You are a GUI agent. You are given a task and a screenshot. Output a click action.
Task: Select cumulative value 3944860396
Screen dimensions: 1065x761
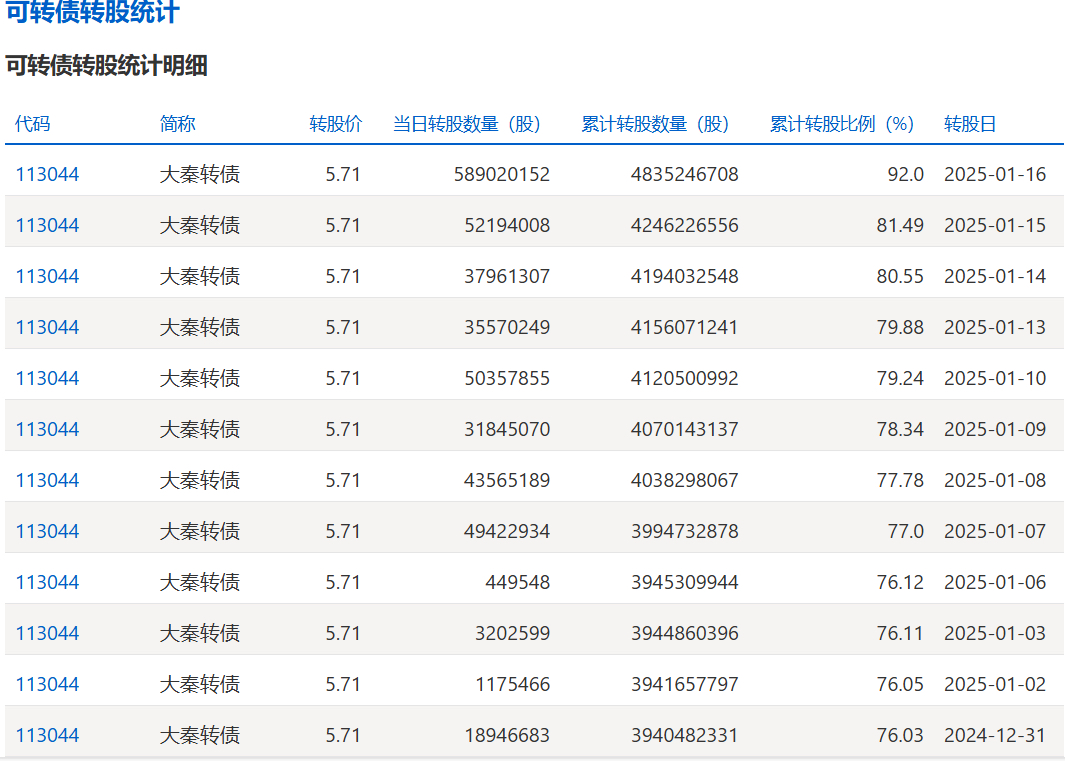point(685,633)
